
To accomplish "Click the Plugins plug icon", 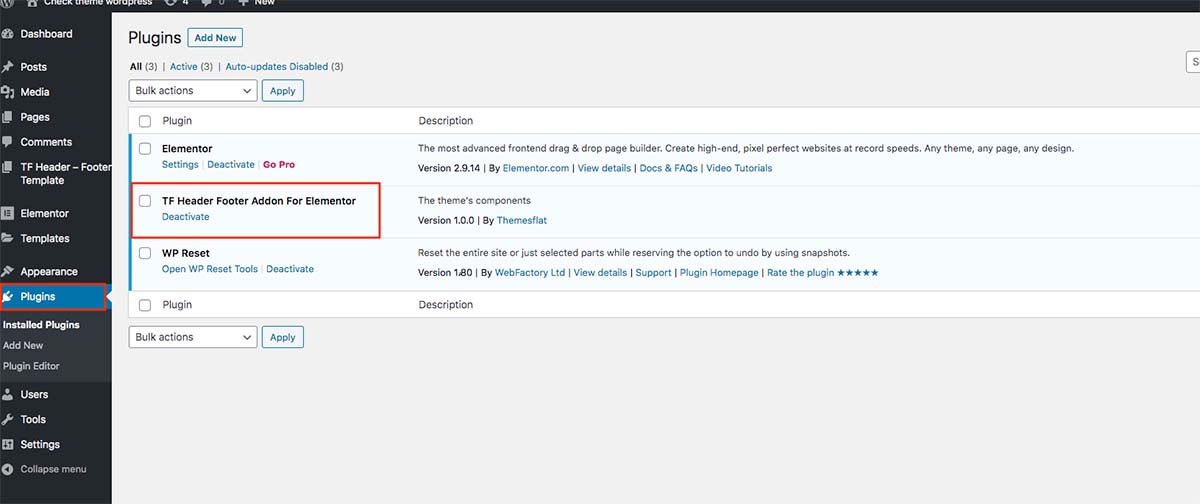I will pyautogui.click(x=9, y=296).
